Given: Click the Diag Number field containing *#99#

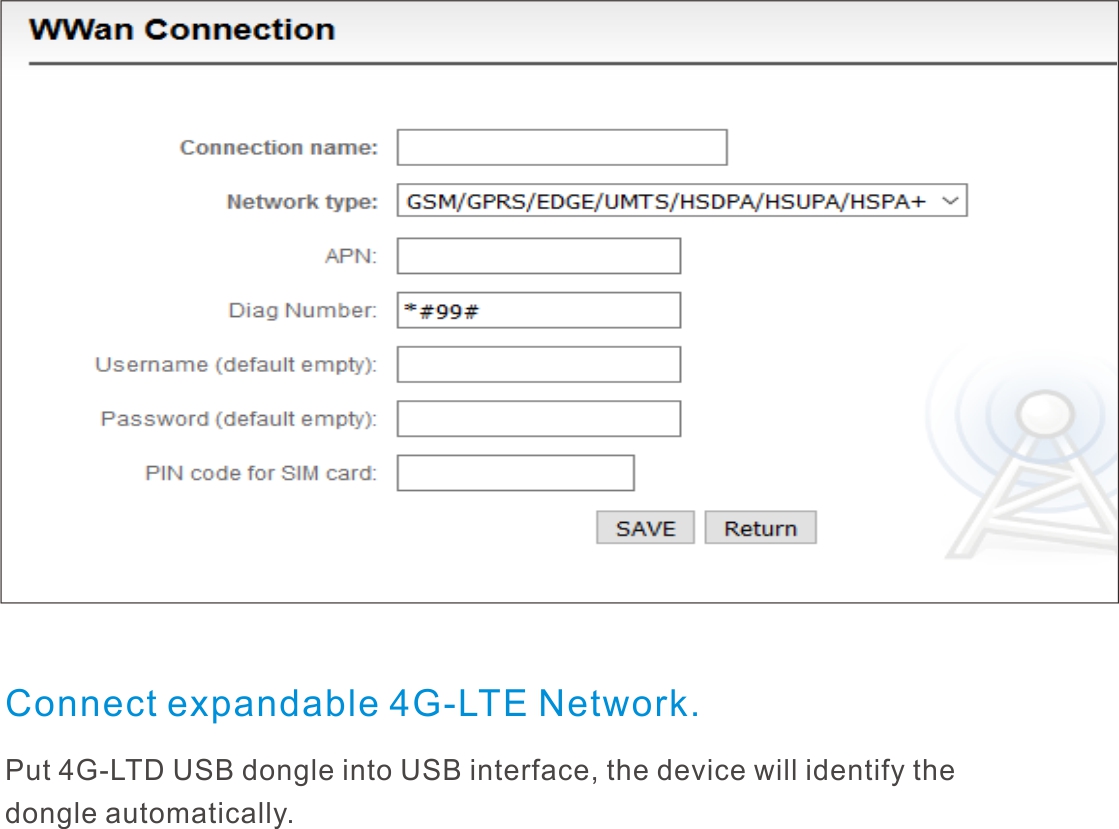Looking at the screenshot, I should [539, 310].
